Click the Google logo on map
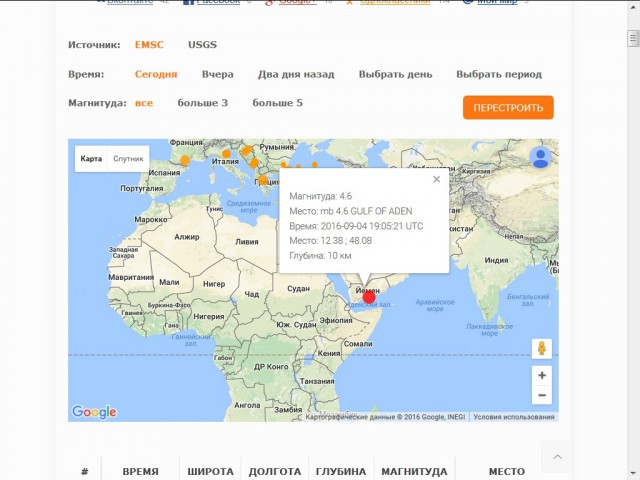Screen dimensions: 640x480 pyautogui.click(x=94, y=412)
